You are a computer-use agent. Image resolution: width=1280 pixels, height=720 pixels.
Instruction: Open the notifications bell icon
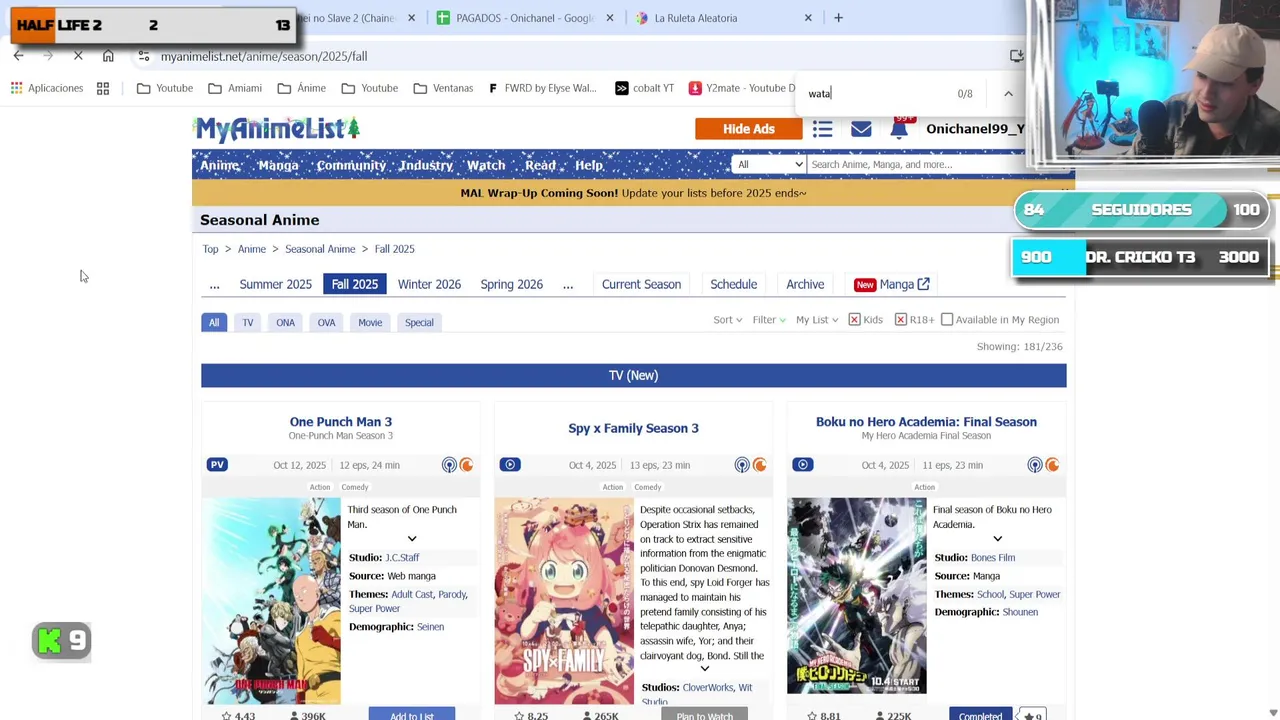pos(899,129)
